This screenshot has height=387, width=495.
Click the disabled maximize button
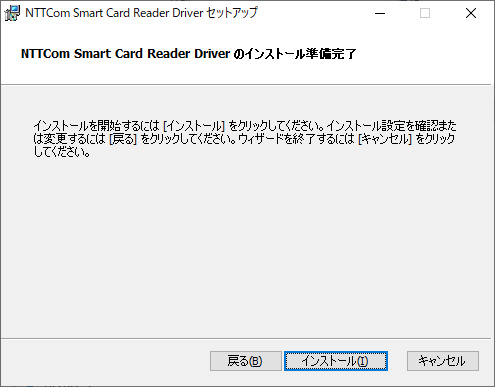tap(425, 13)
